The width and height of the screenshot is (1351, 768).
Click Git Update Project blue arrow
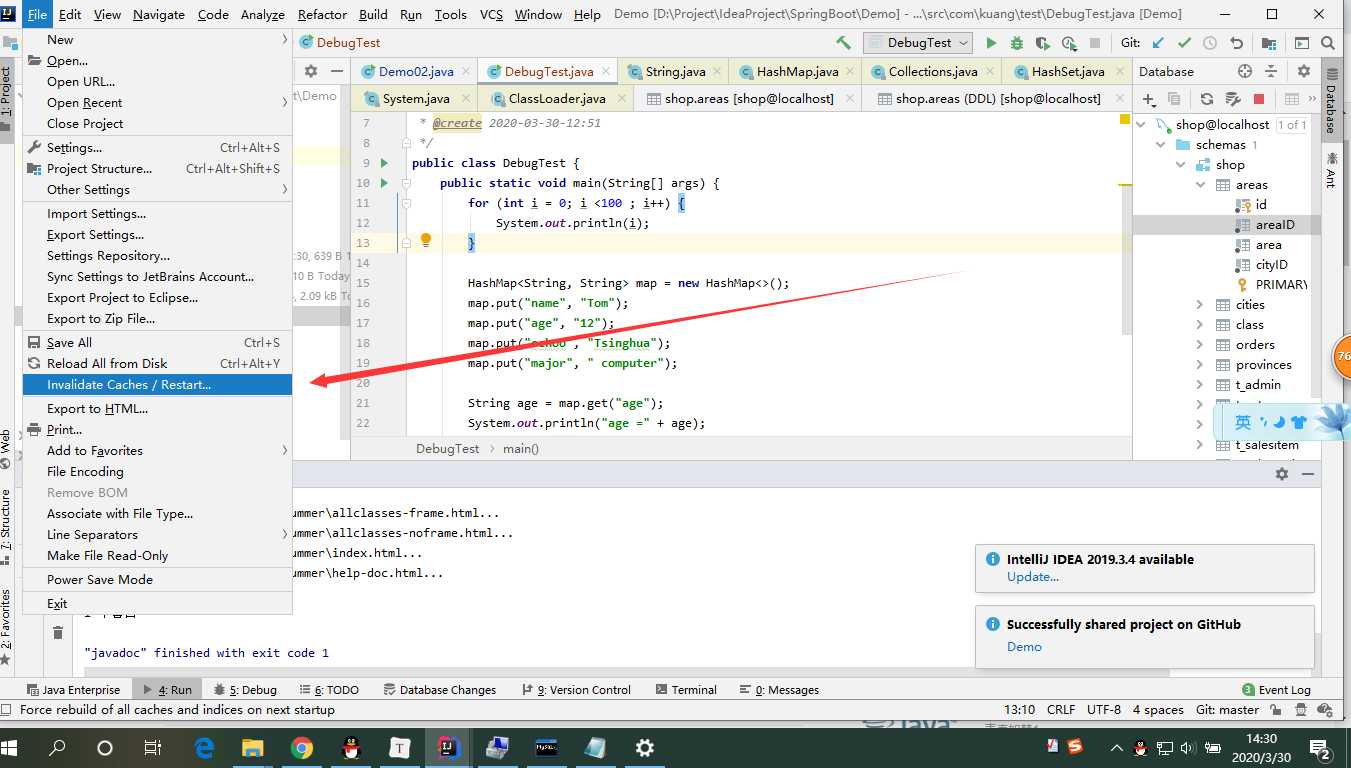pos(1158,43)
